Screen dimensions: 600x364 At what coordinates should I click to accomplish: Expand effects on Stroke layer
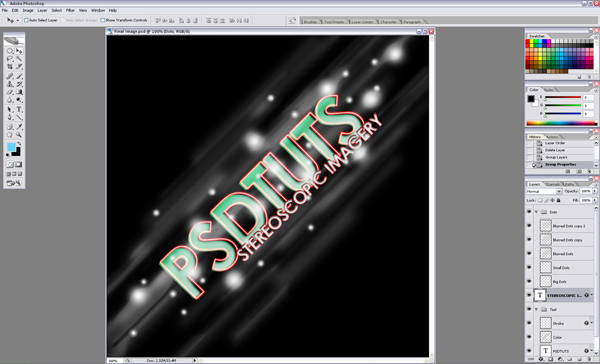pos(592,323)
